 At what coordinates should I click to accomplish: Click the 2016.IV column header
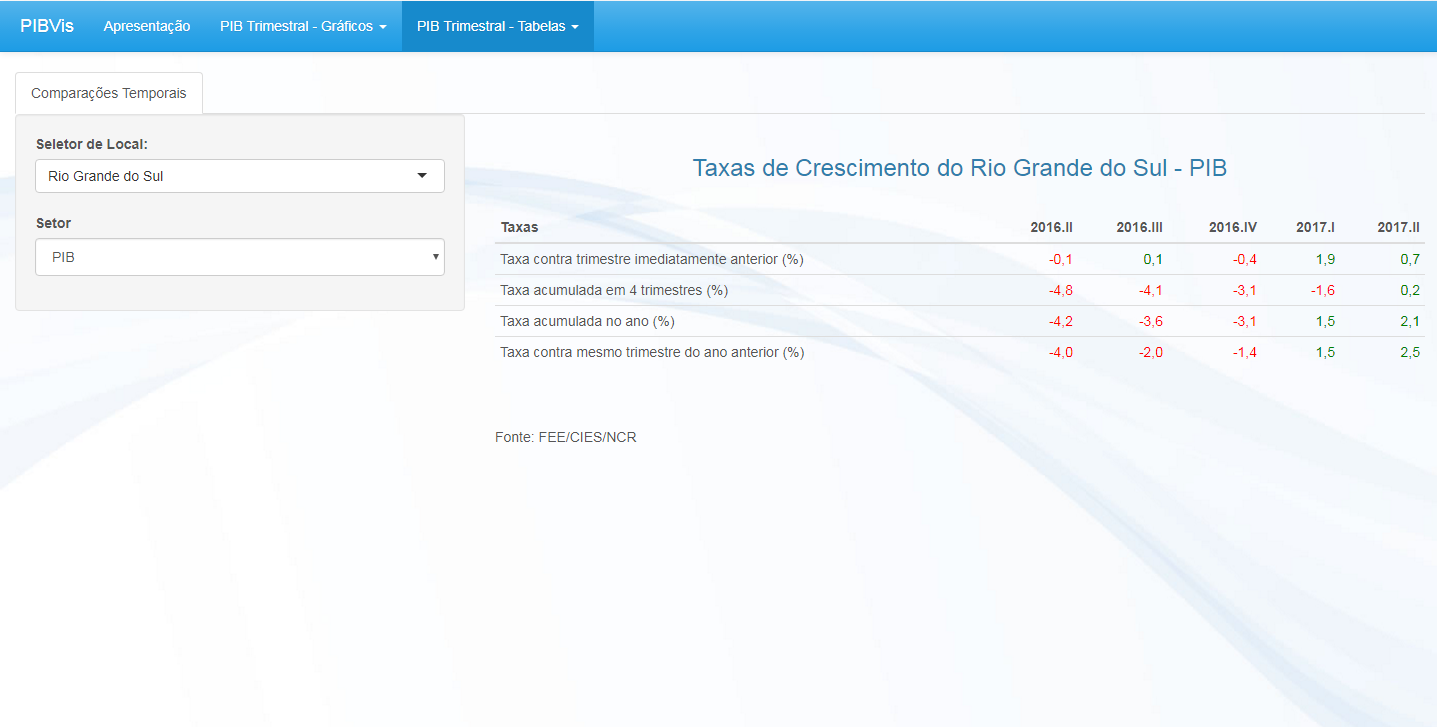1232,227
